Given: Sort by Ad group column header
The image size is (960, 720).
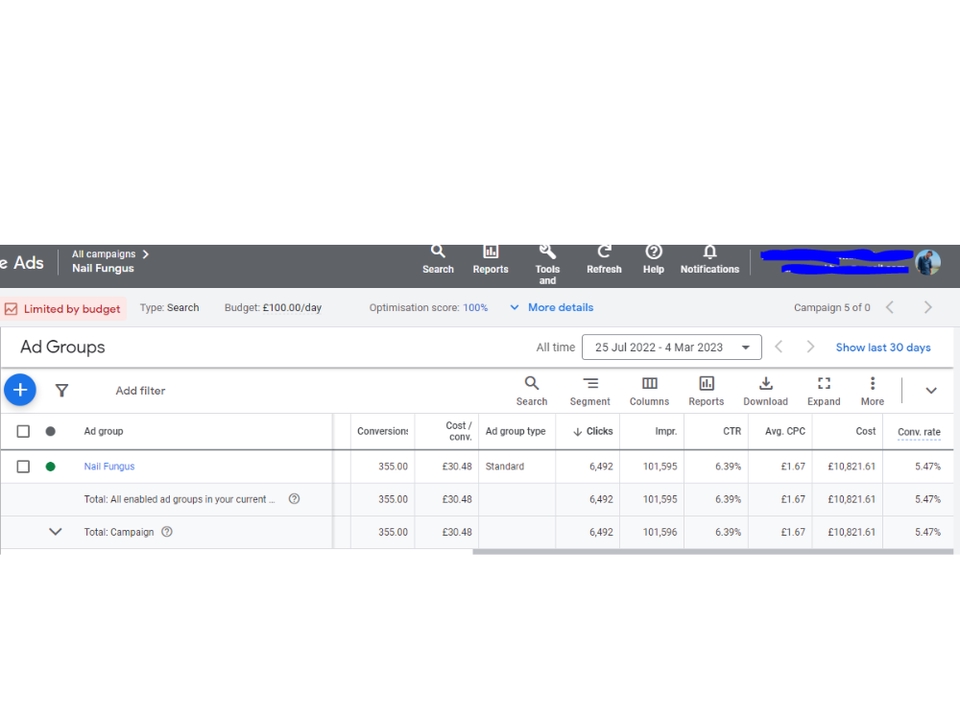Looking at the screenshot, I should coord(103,431).
